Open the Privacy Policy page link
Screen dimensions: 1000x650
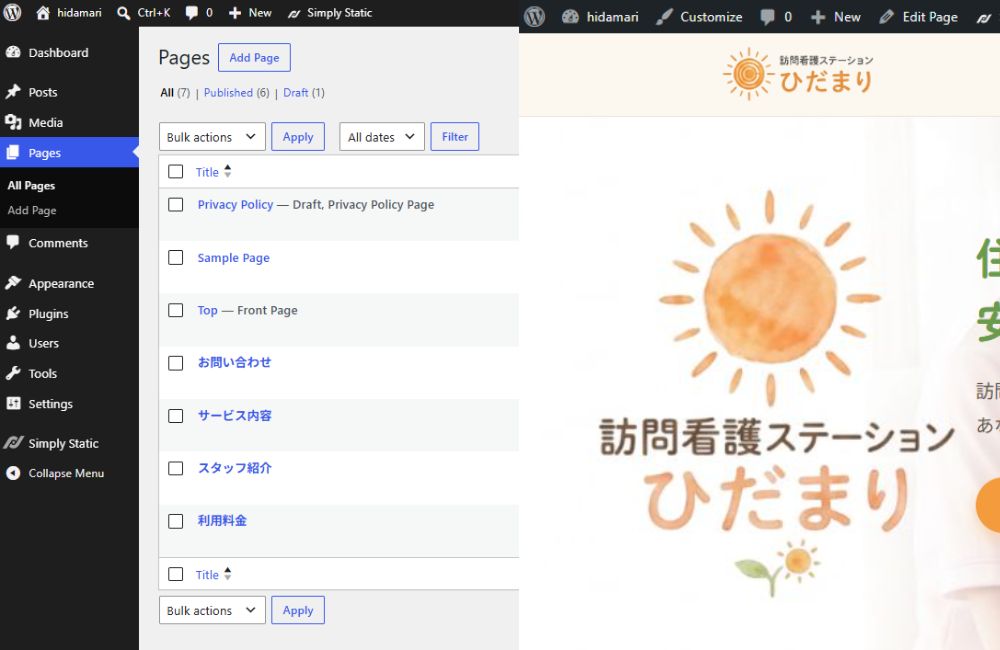(235, 204)
